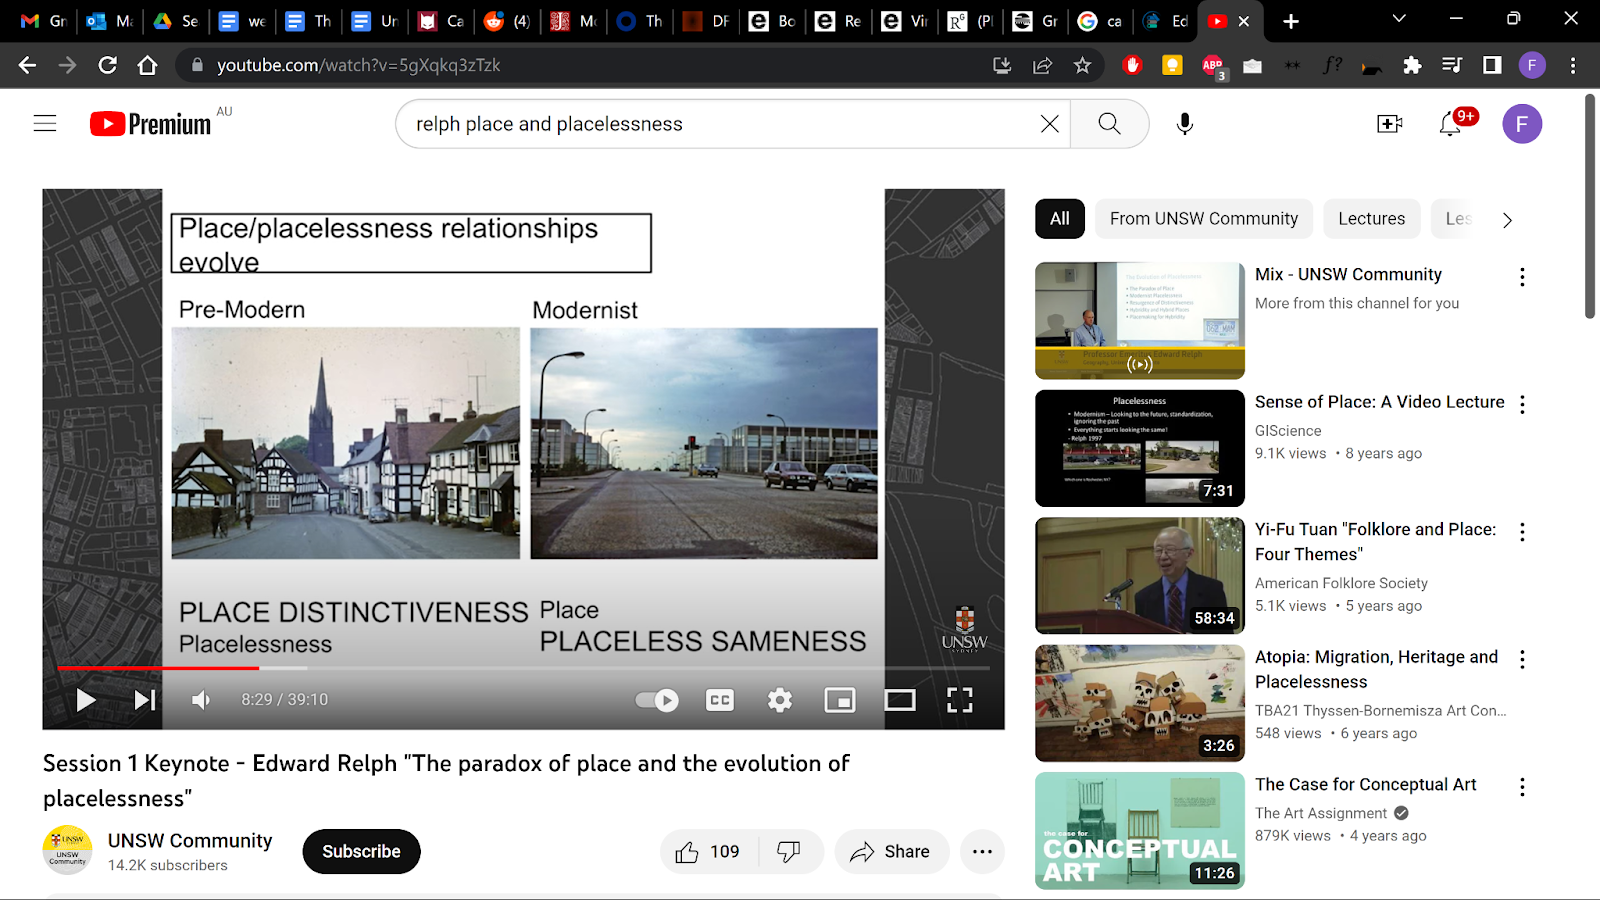Switch to Reddit tab

tap(507, 21)
